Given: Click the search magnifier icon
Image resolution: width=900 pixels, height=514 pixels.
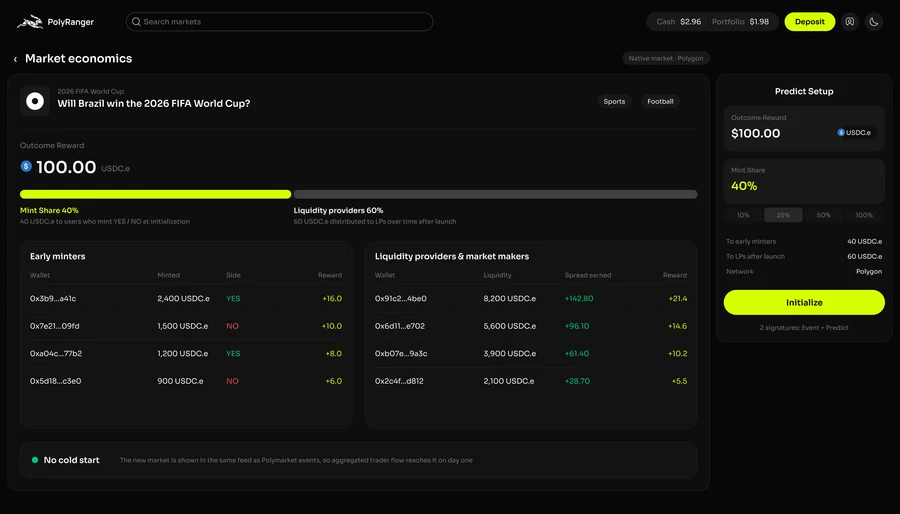Looking at the screenshot, I should 136,22.
